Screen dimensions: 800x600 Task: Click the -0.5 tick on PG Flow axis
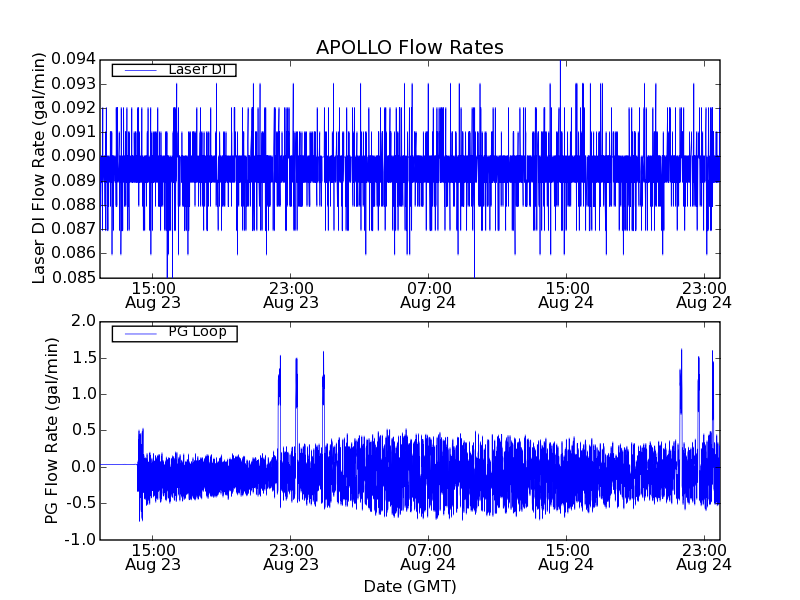[81, 503]
